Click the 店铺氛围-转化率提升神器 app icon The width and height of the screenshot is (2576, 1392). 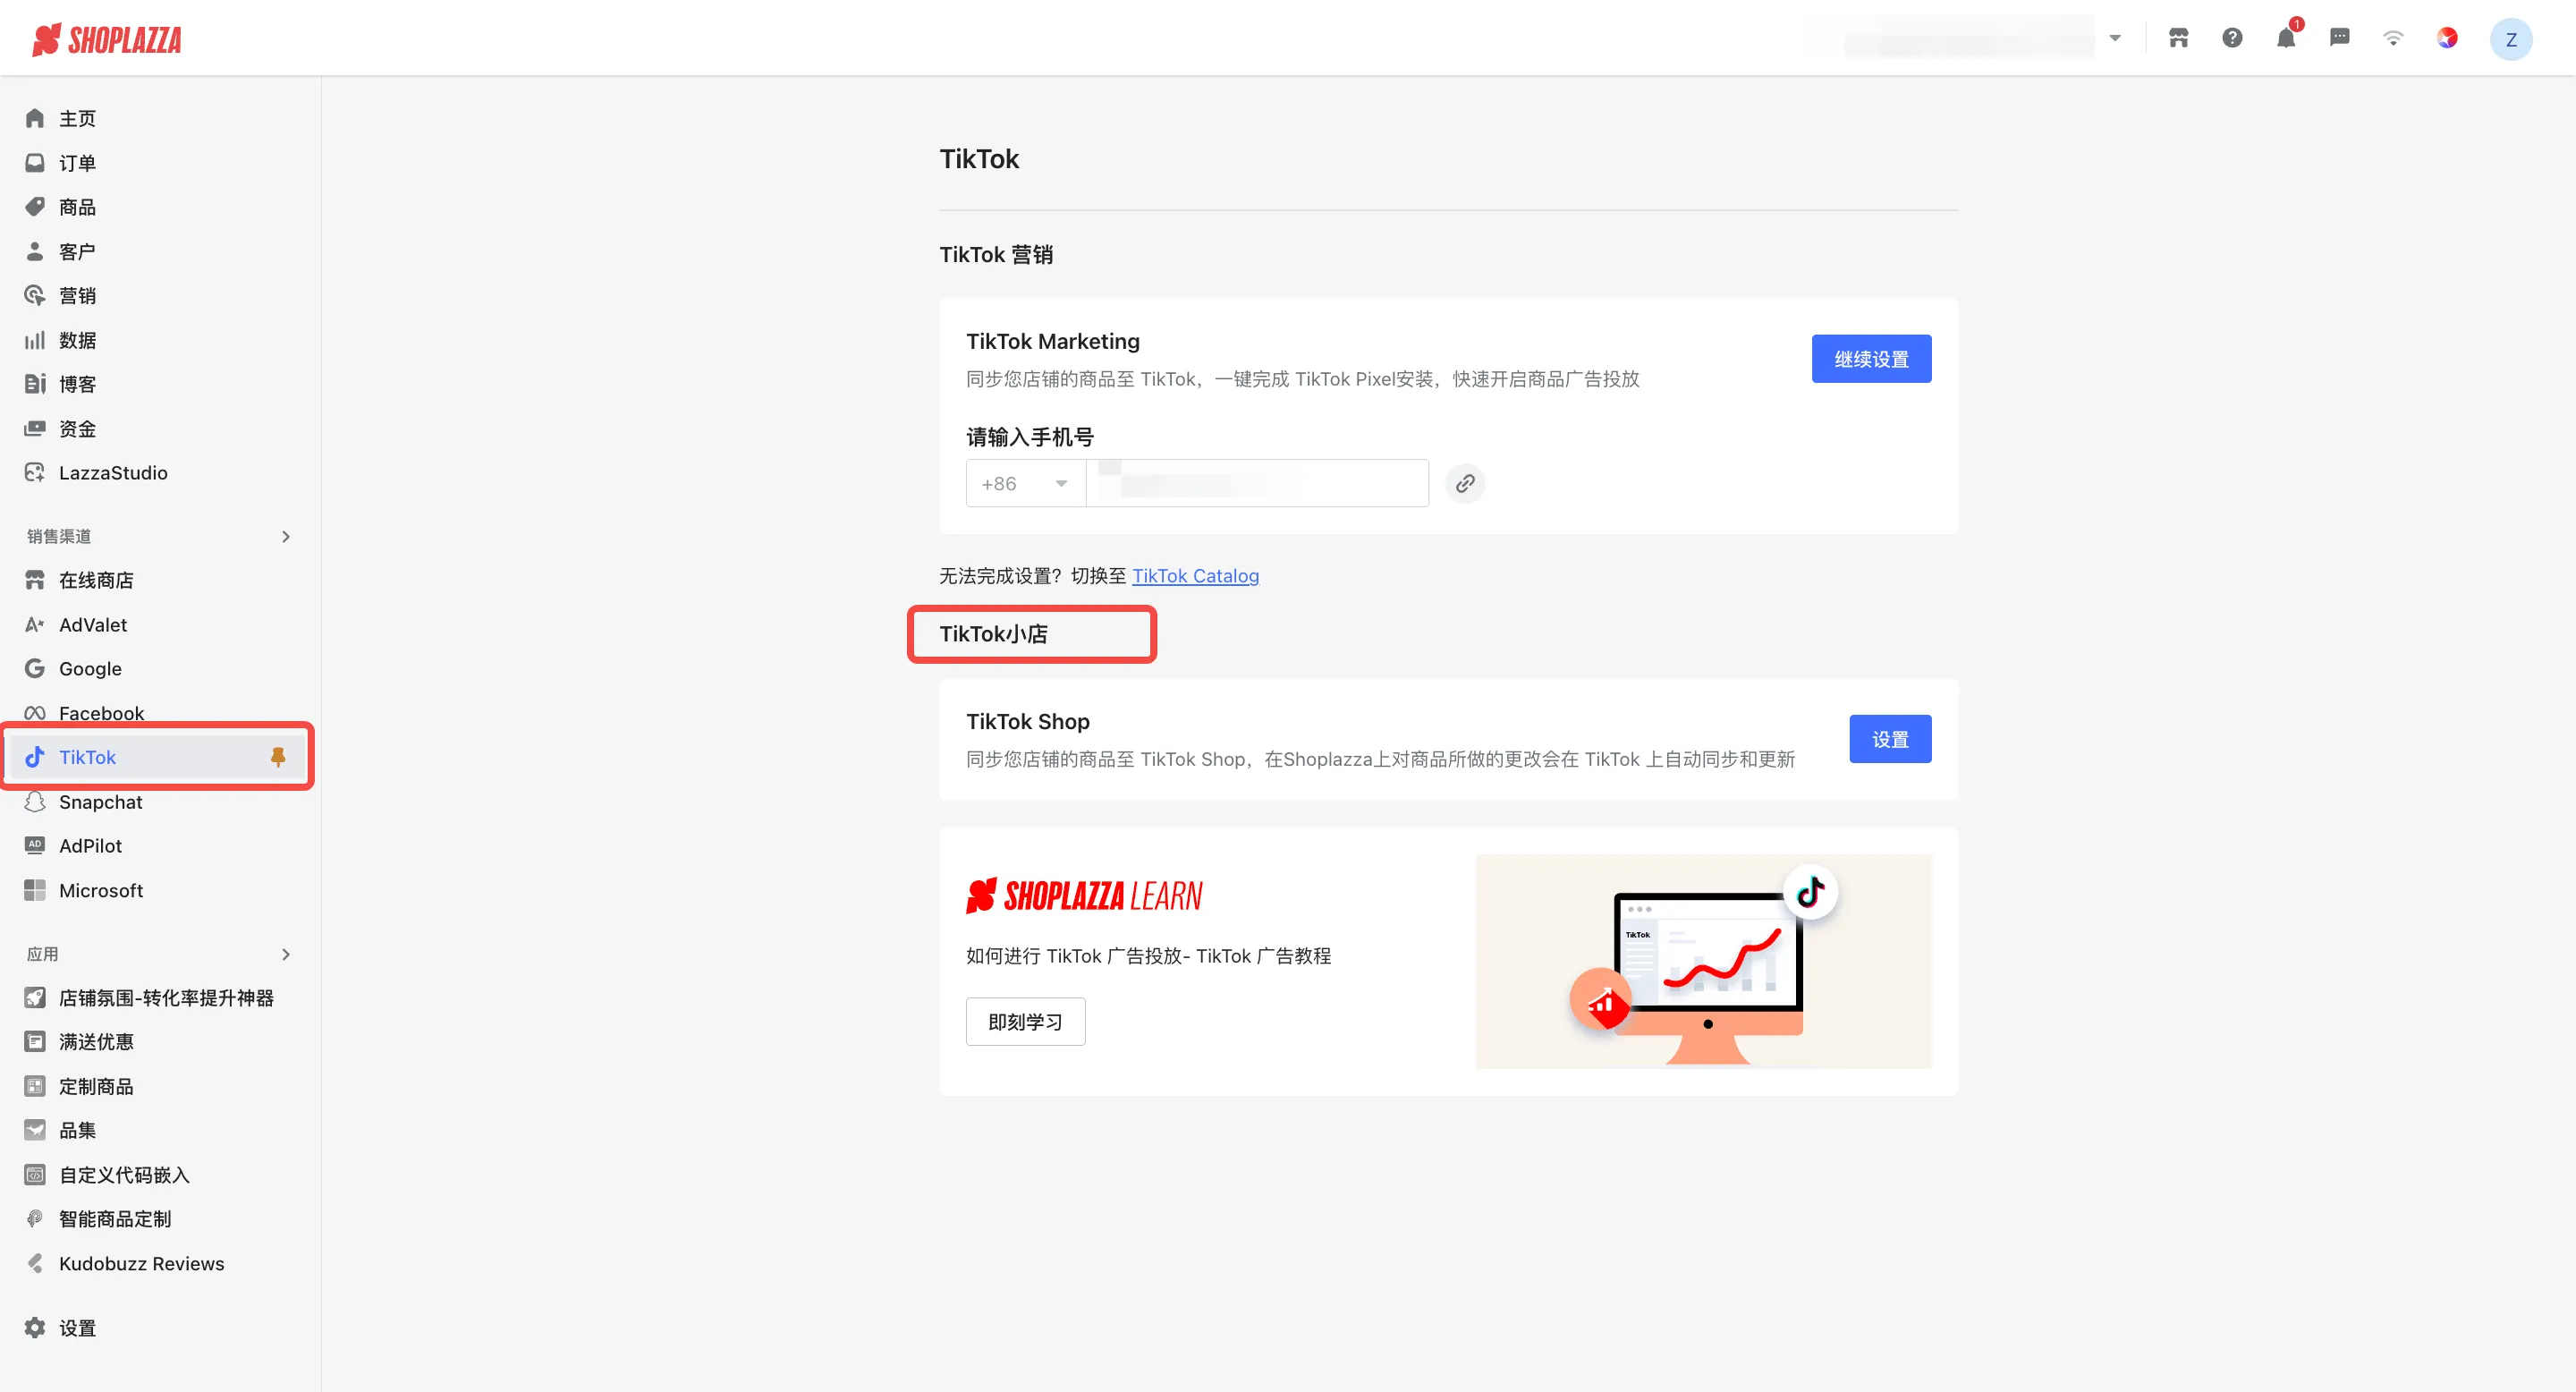tap(35, 998)
